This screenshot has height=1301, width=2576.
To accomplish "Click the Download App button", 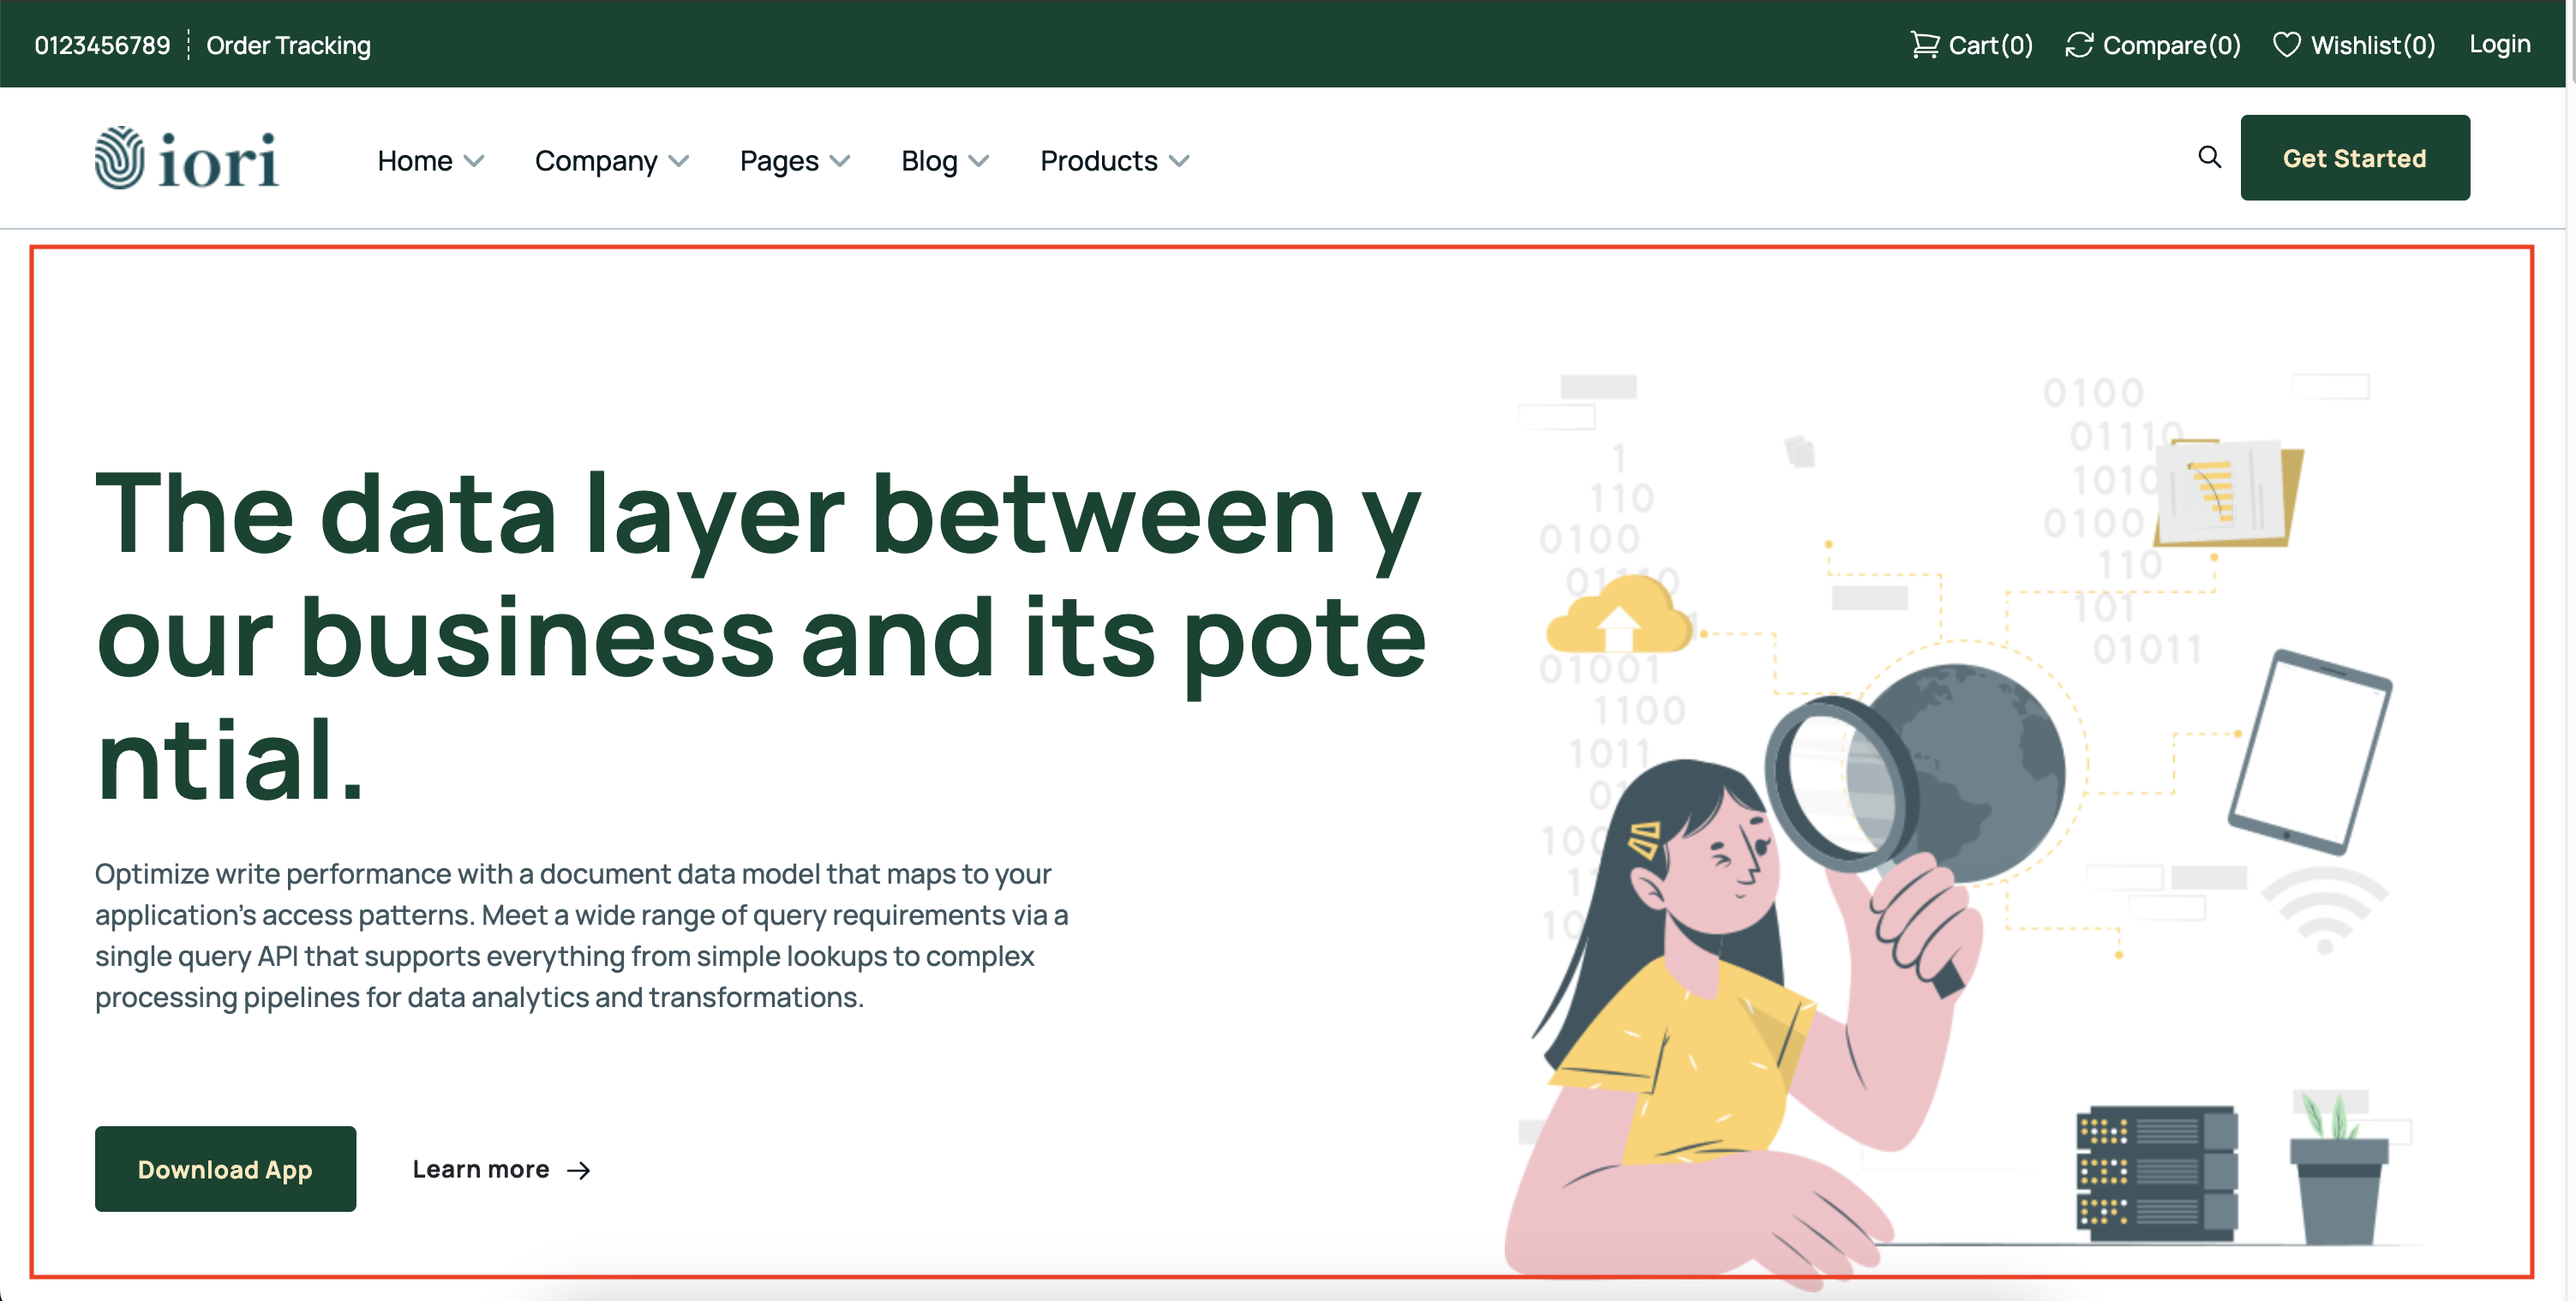I will [224, 1170].
